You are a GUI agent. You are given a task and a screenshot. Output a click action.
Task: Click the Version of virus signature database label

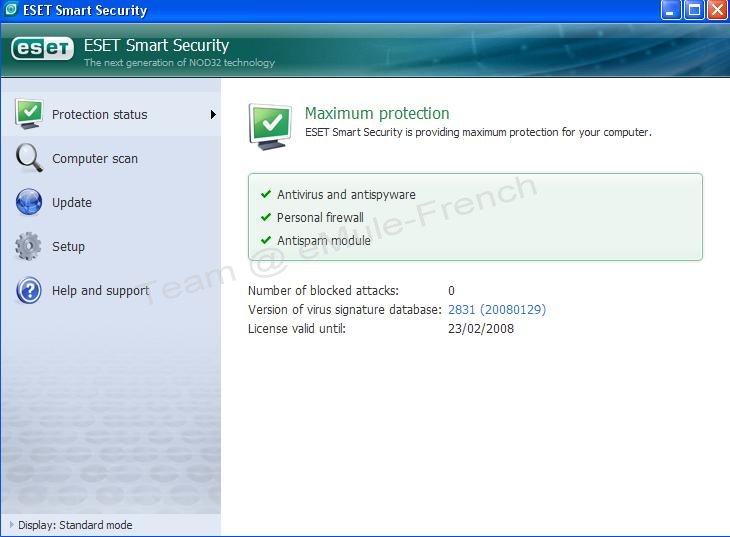click(x=345, y=310)
